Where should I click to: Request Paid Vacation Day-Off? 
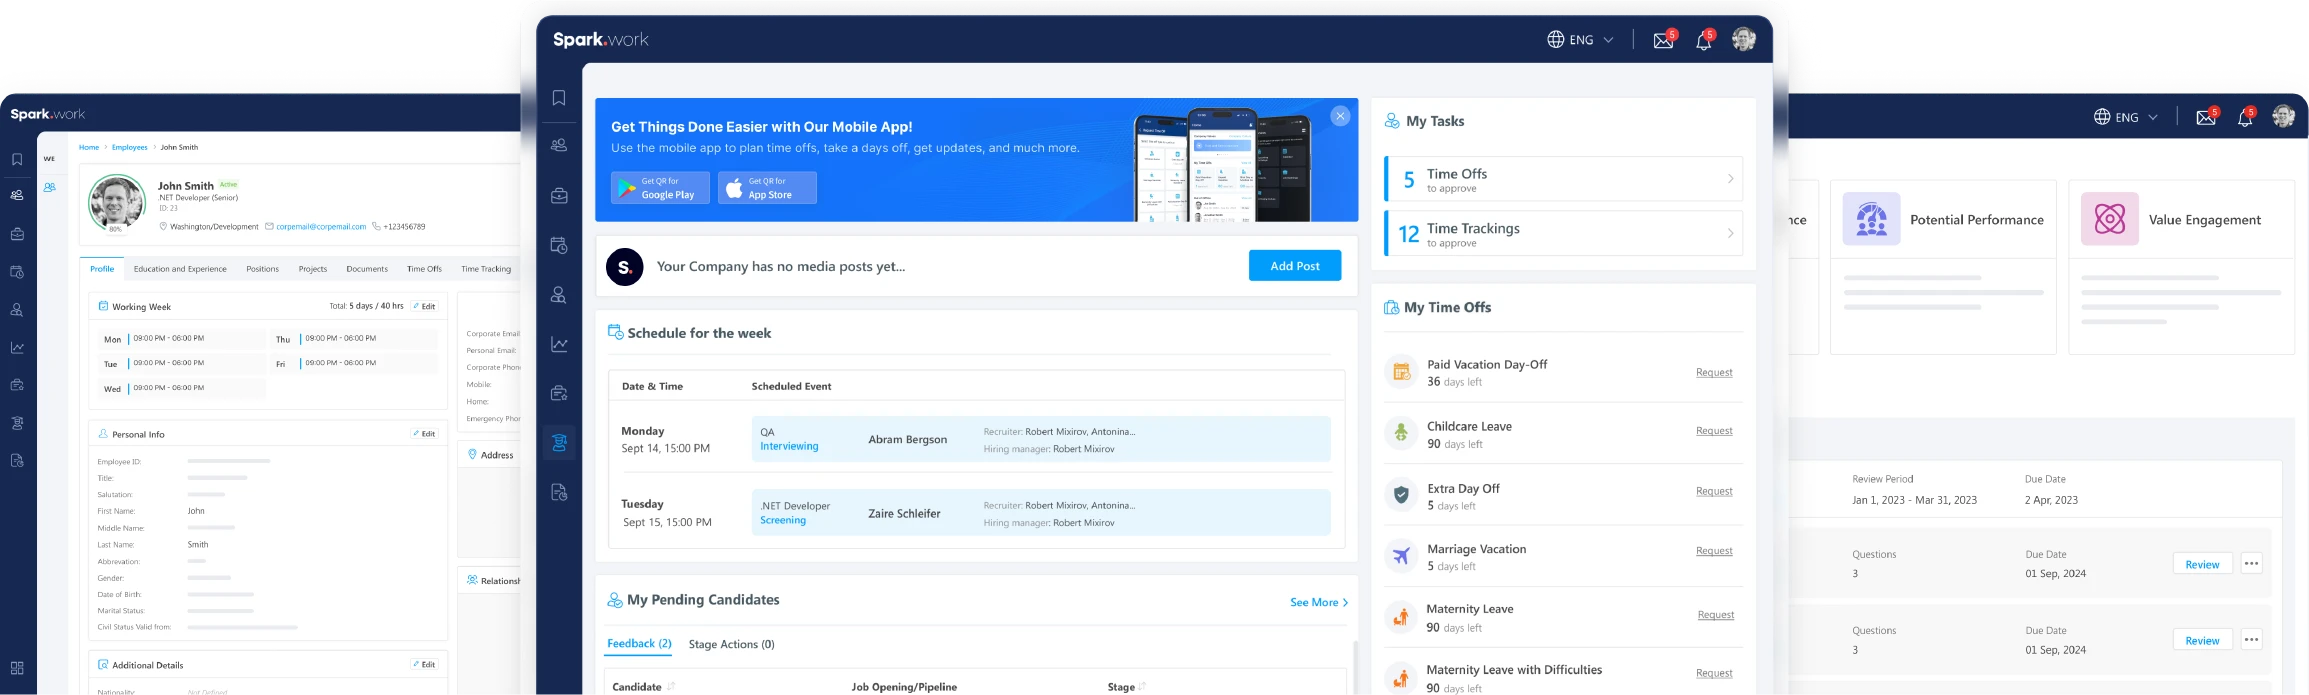(x=1713, y=373)
